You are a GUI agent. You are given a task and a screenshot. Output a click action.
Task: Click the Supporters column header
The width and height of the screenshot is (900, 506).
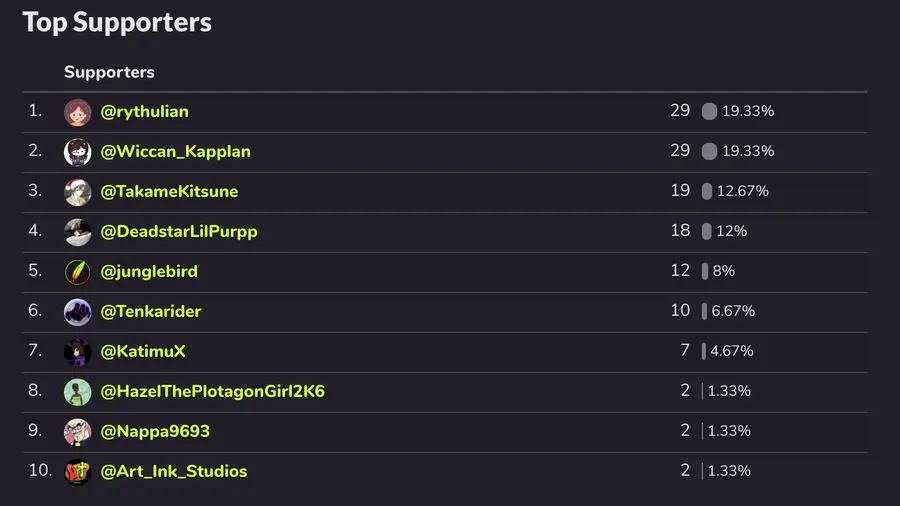109,72
